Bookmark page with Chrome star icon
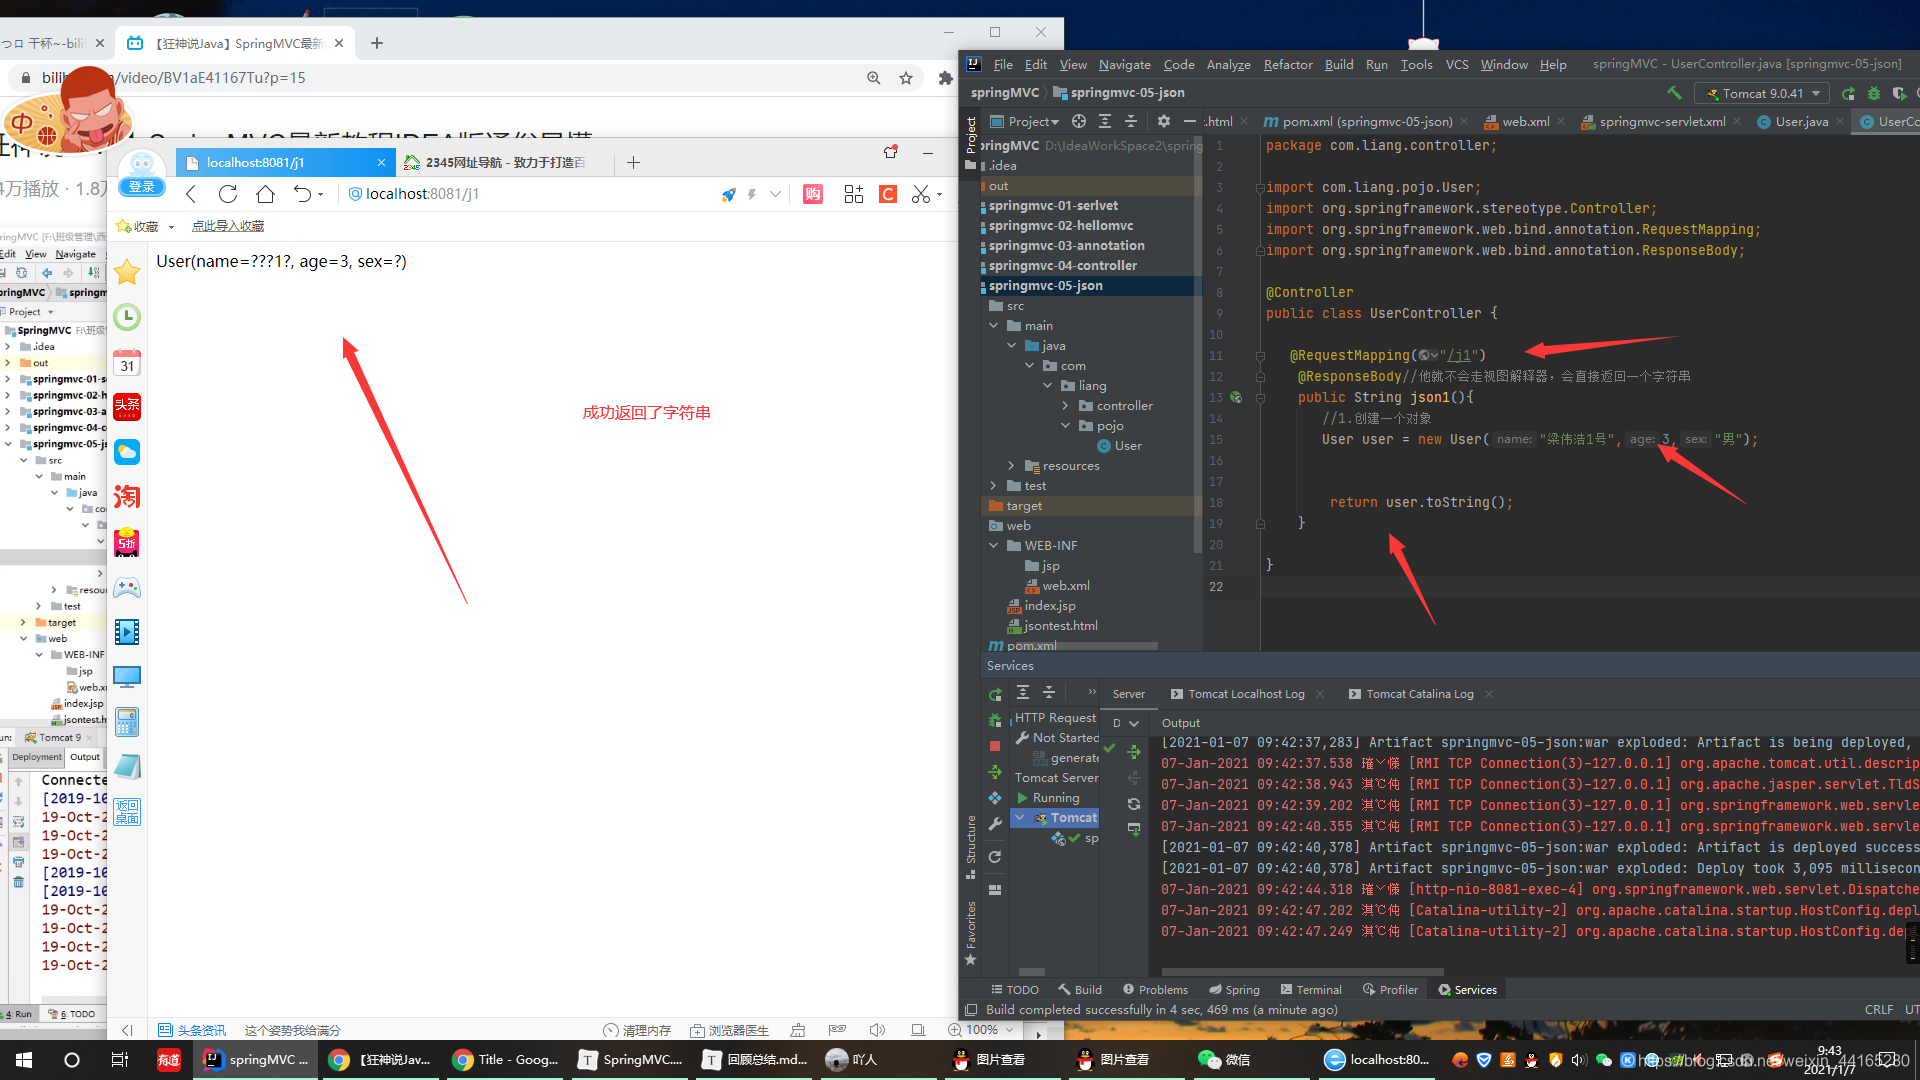 point(906,78)
